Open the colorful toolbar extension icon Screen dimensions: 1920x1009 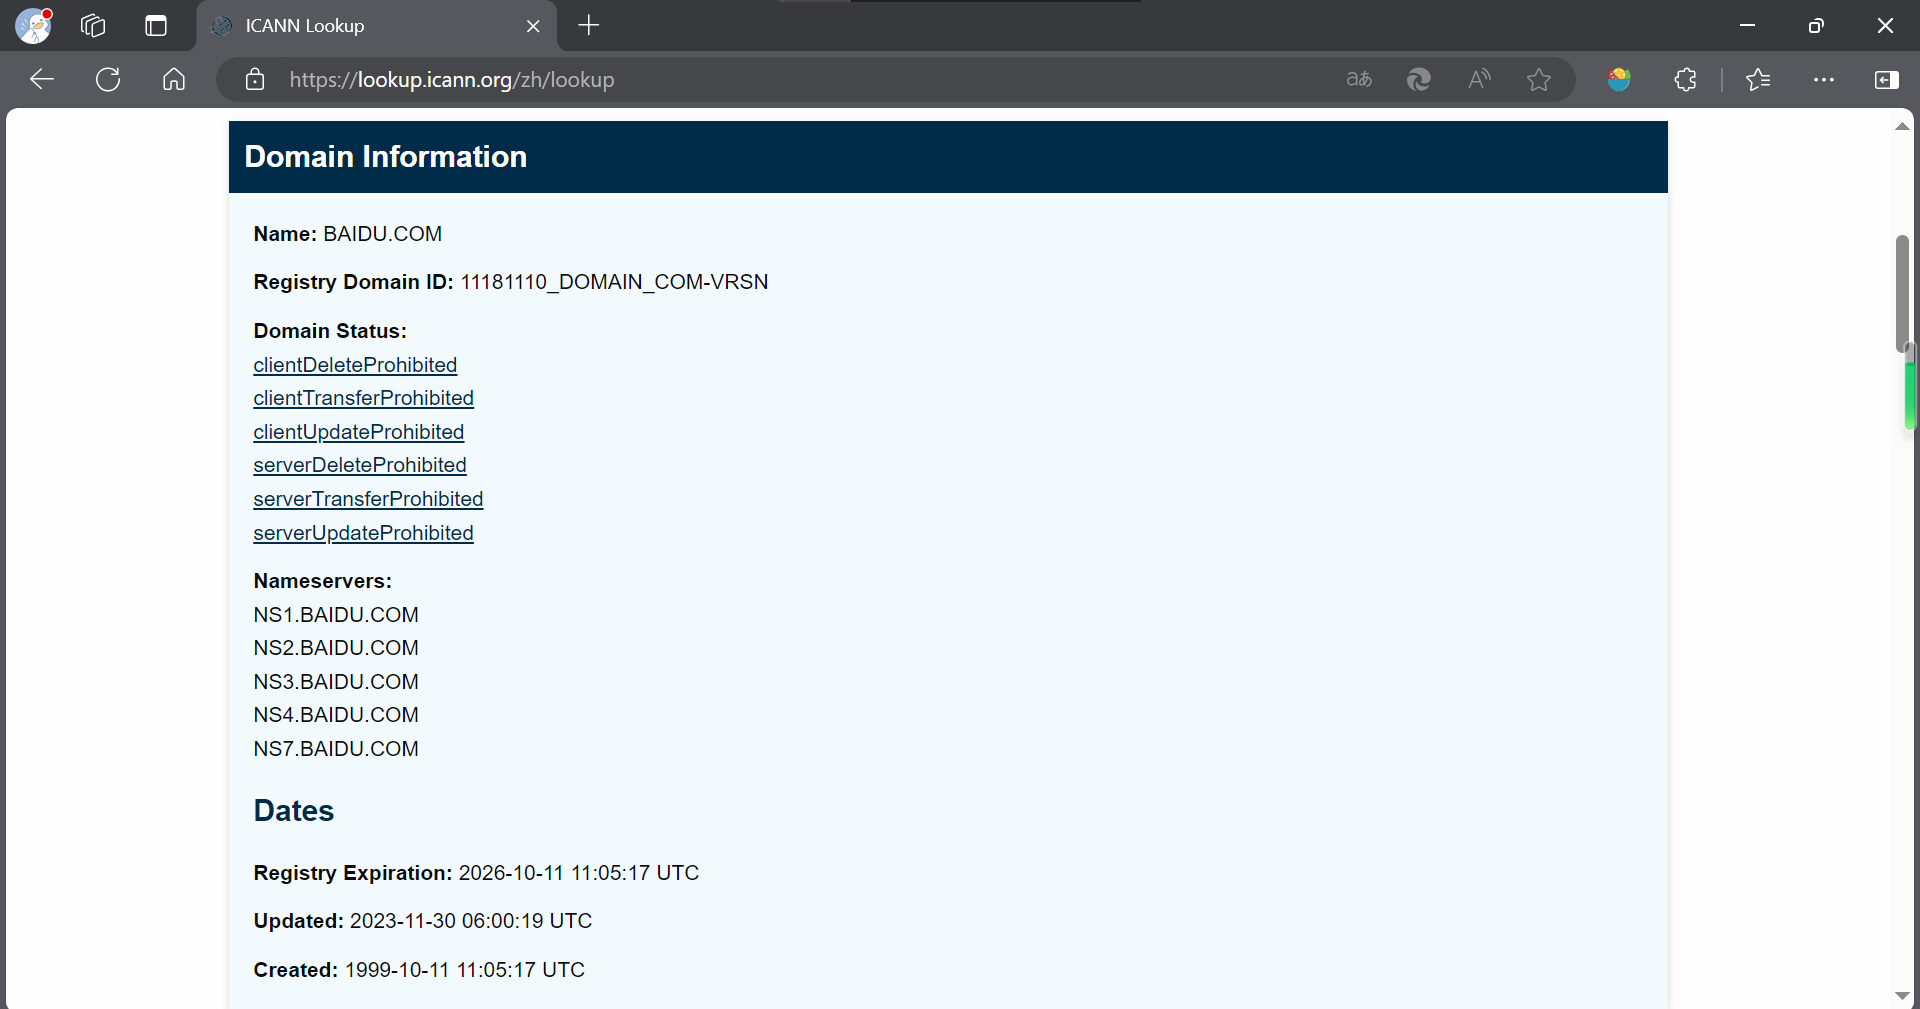click(1619, 79)
